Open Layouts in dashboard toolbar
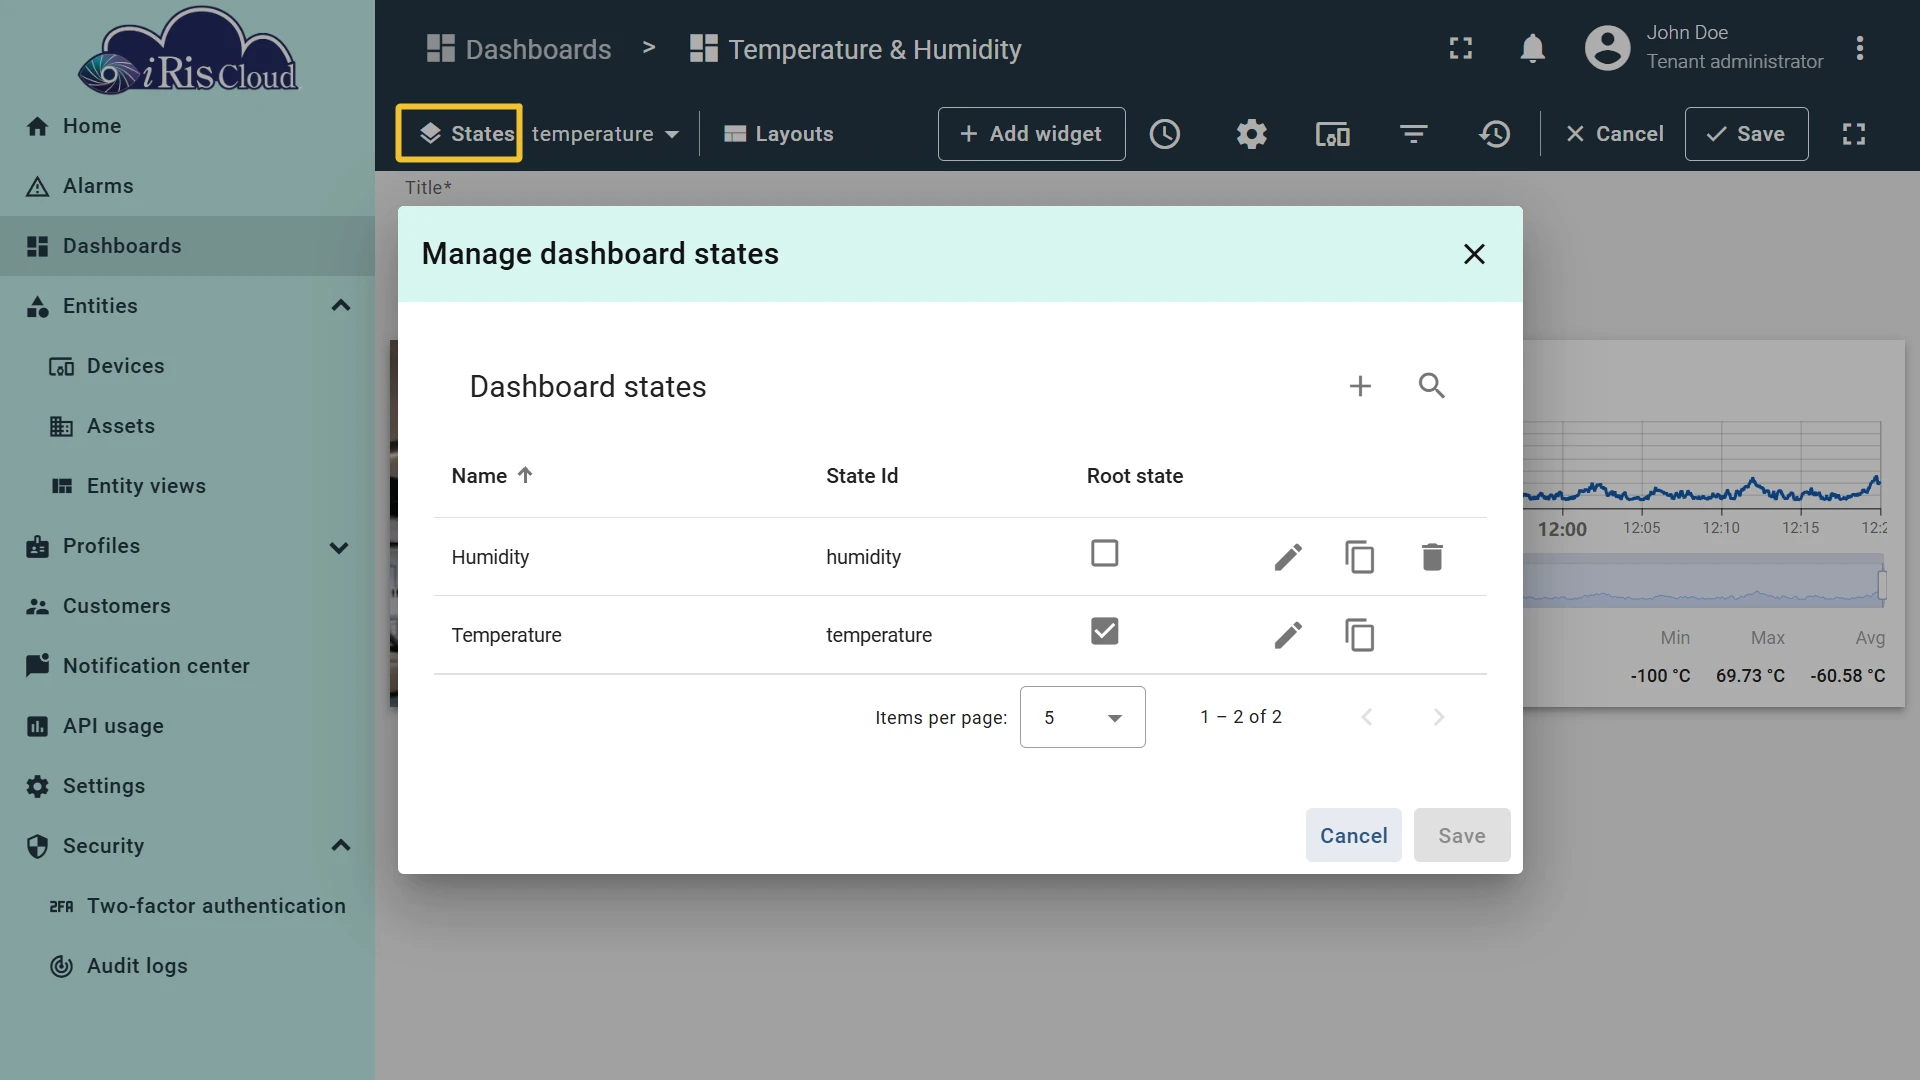1920x1080 pixels. [x=778, y=134]
